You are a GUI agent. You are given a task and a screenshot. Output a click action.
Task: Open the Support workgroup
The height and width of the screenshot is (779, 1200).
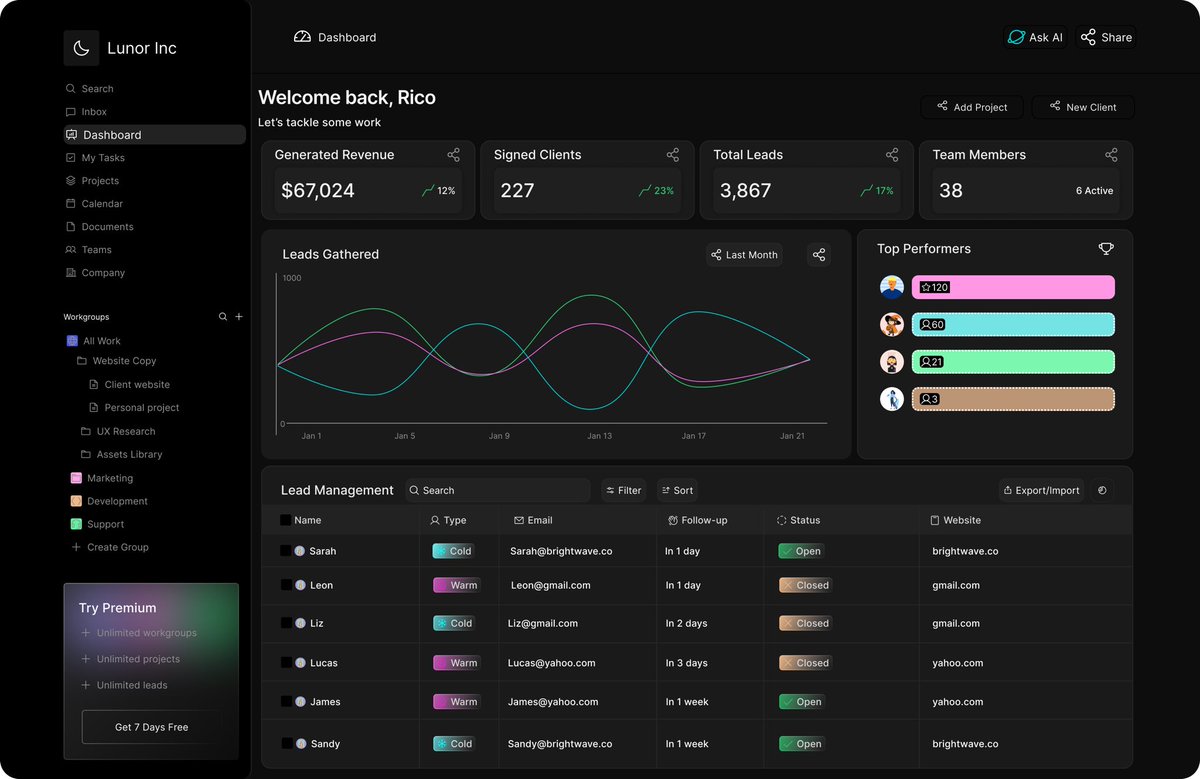pyautogui.click(x=97, y=525)
